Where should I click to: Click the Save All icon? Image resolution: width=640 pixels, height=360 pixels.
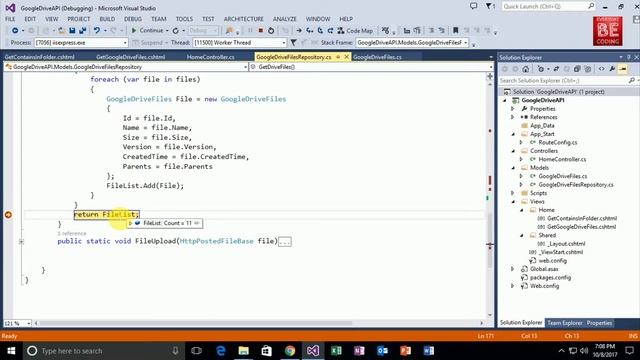tap(82, 31)
